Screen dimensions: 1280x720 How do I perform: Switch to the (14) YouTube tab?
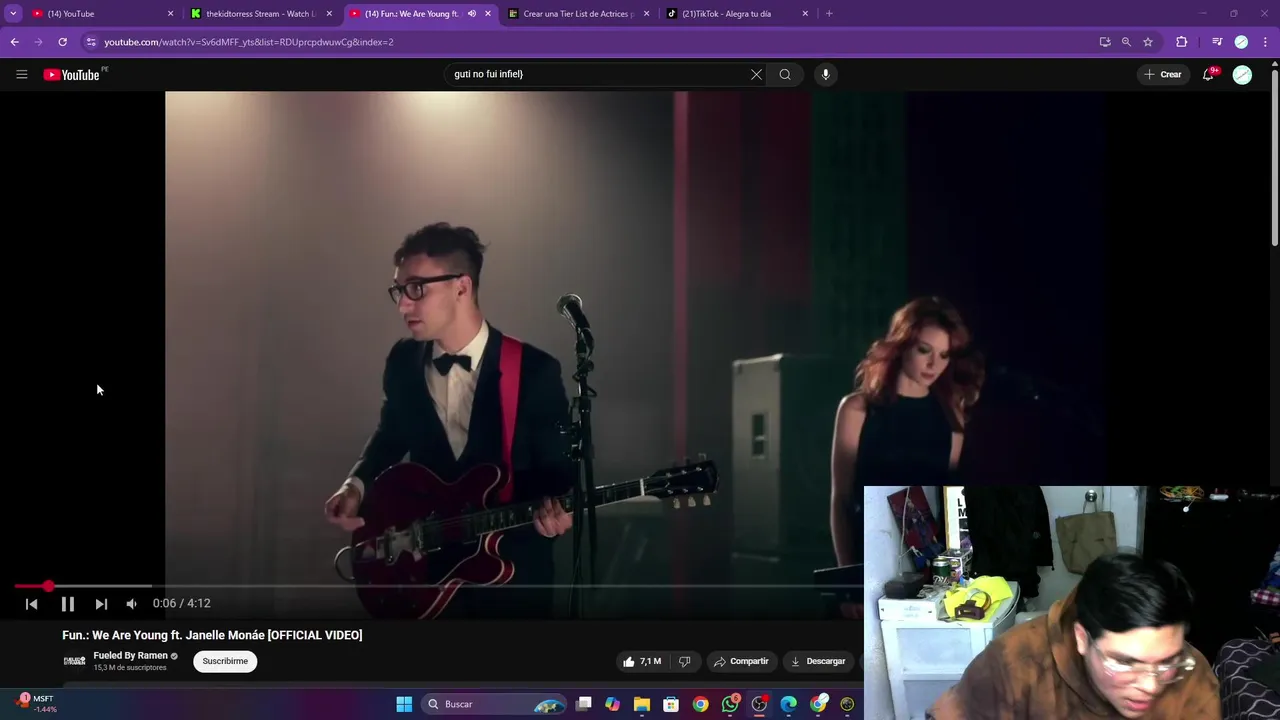95,14
